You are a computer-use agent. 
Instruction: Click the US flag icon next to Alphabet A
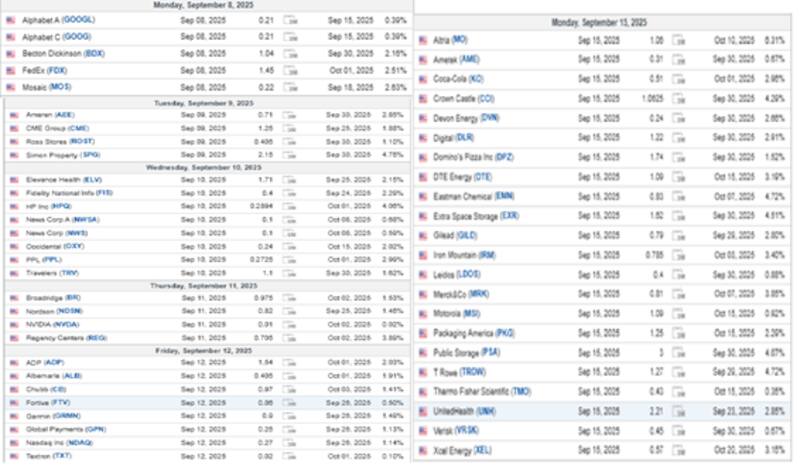(x=12, y=20)
